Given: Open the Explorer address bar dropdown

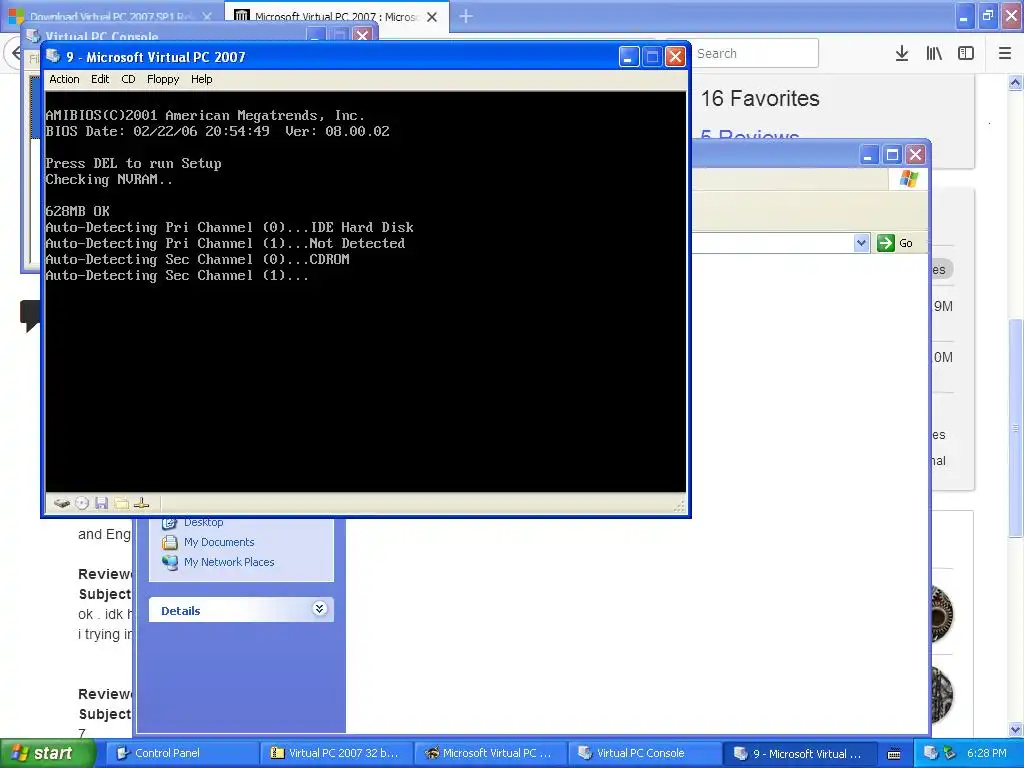Looking at the screenshot, I should [x=861, y=243].
